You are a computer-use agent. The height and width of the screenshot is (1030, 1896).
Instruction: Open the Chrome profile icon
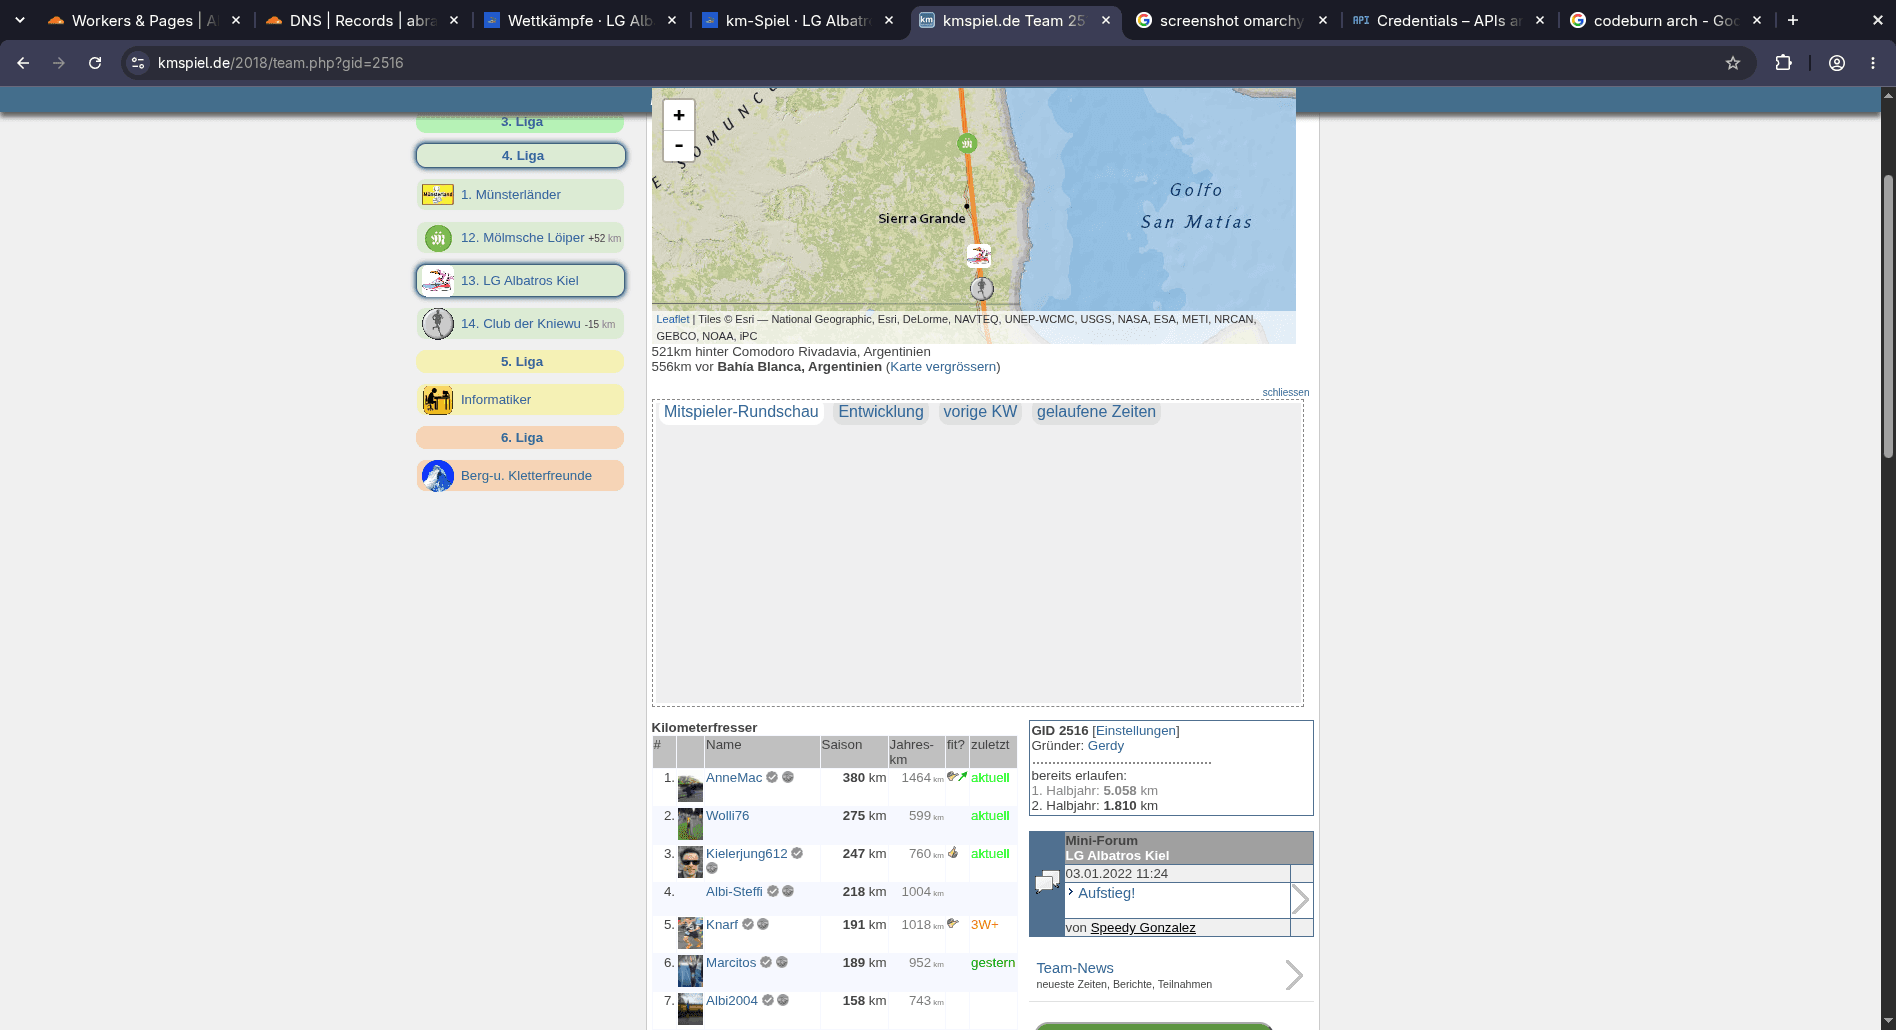(x=1837, y=63)
